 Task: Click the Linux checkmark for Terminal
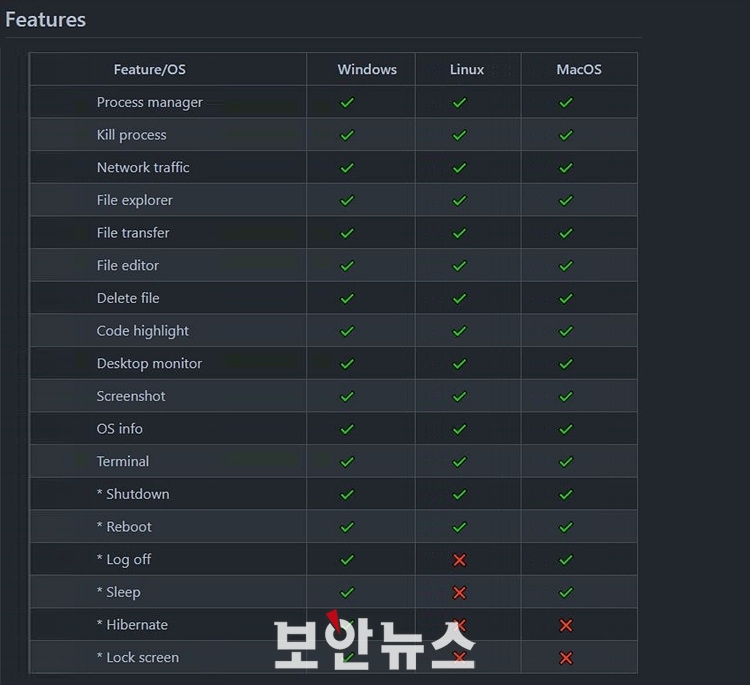click(459, 462)
